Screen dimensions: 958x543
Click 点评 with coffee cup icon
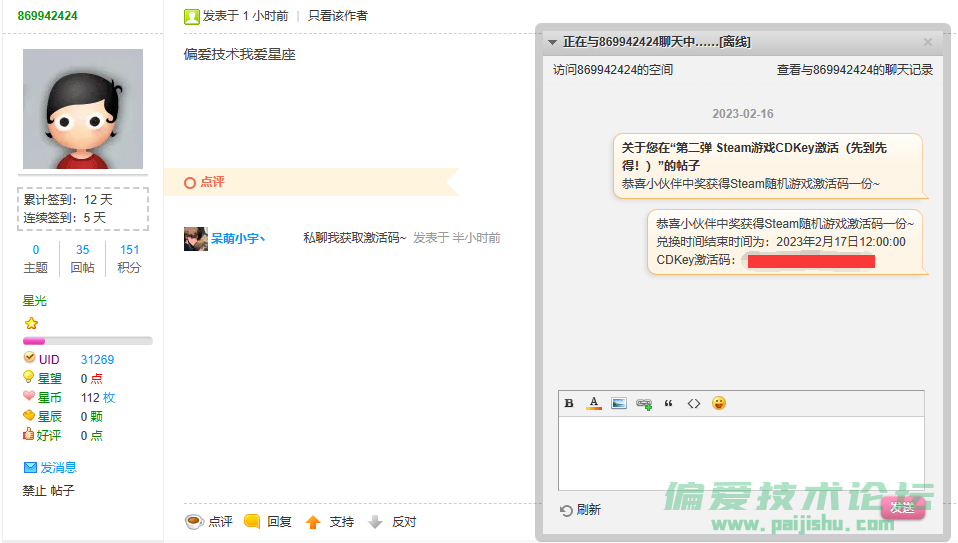(x=209, y=521)
